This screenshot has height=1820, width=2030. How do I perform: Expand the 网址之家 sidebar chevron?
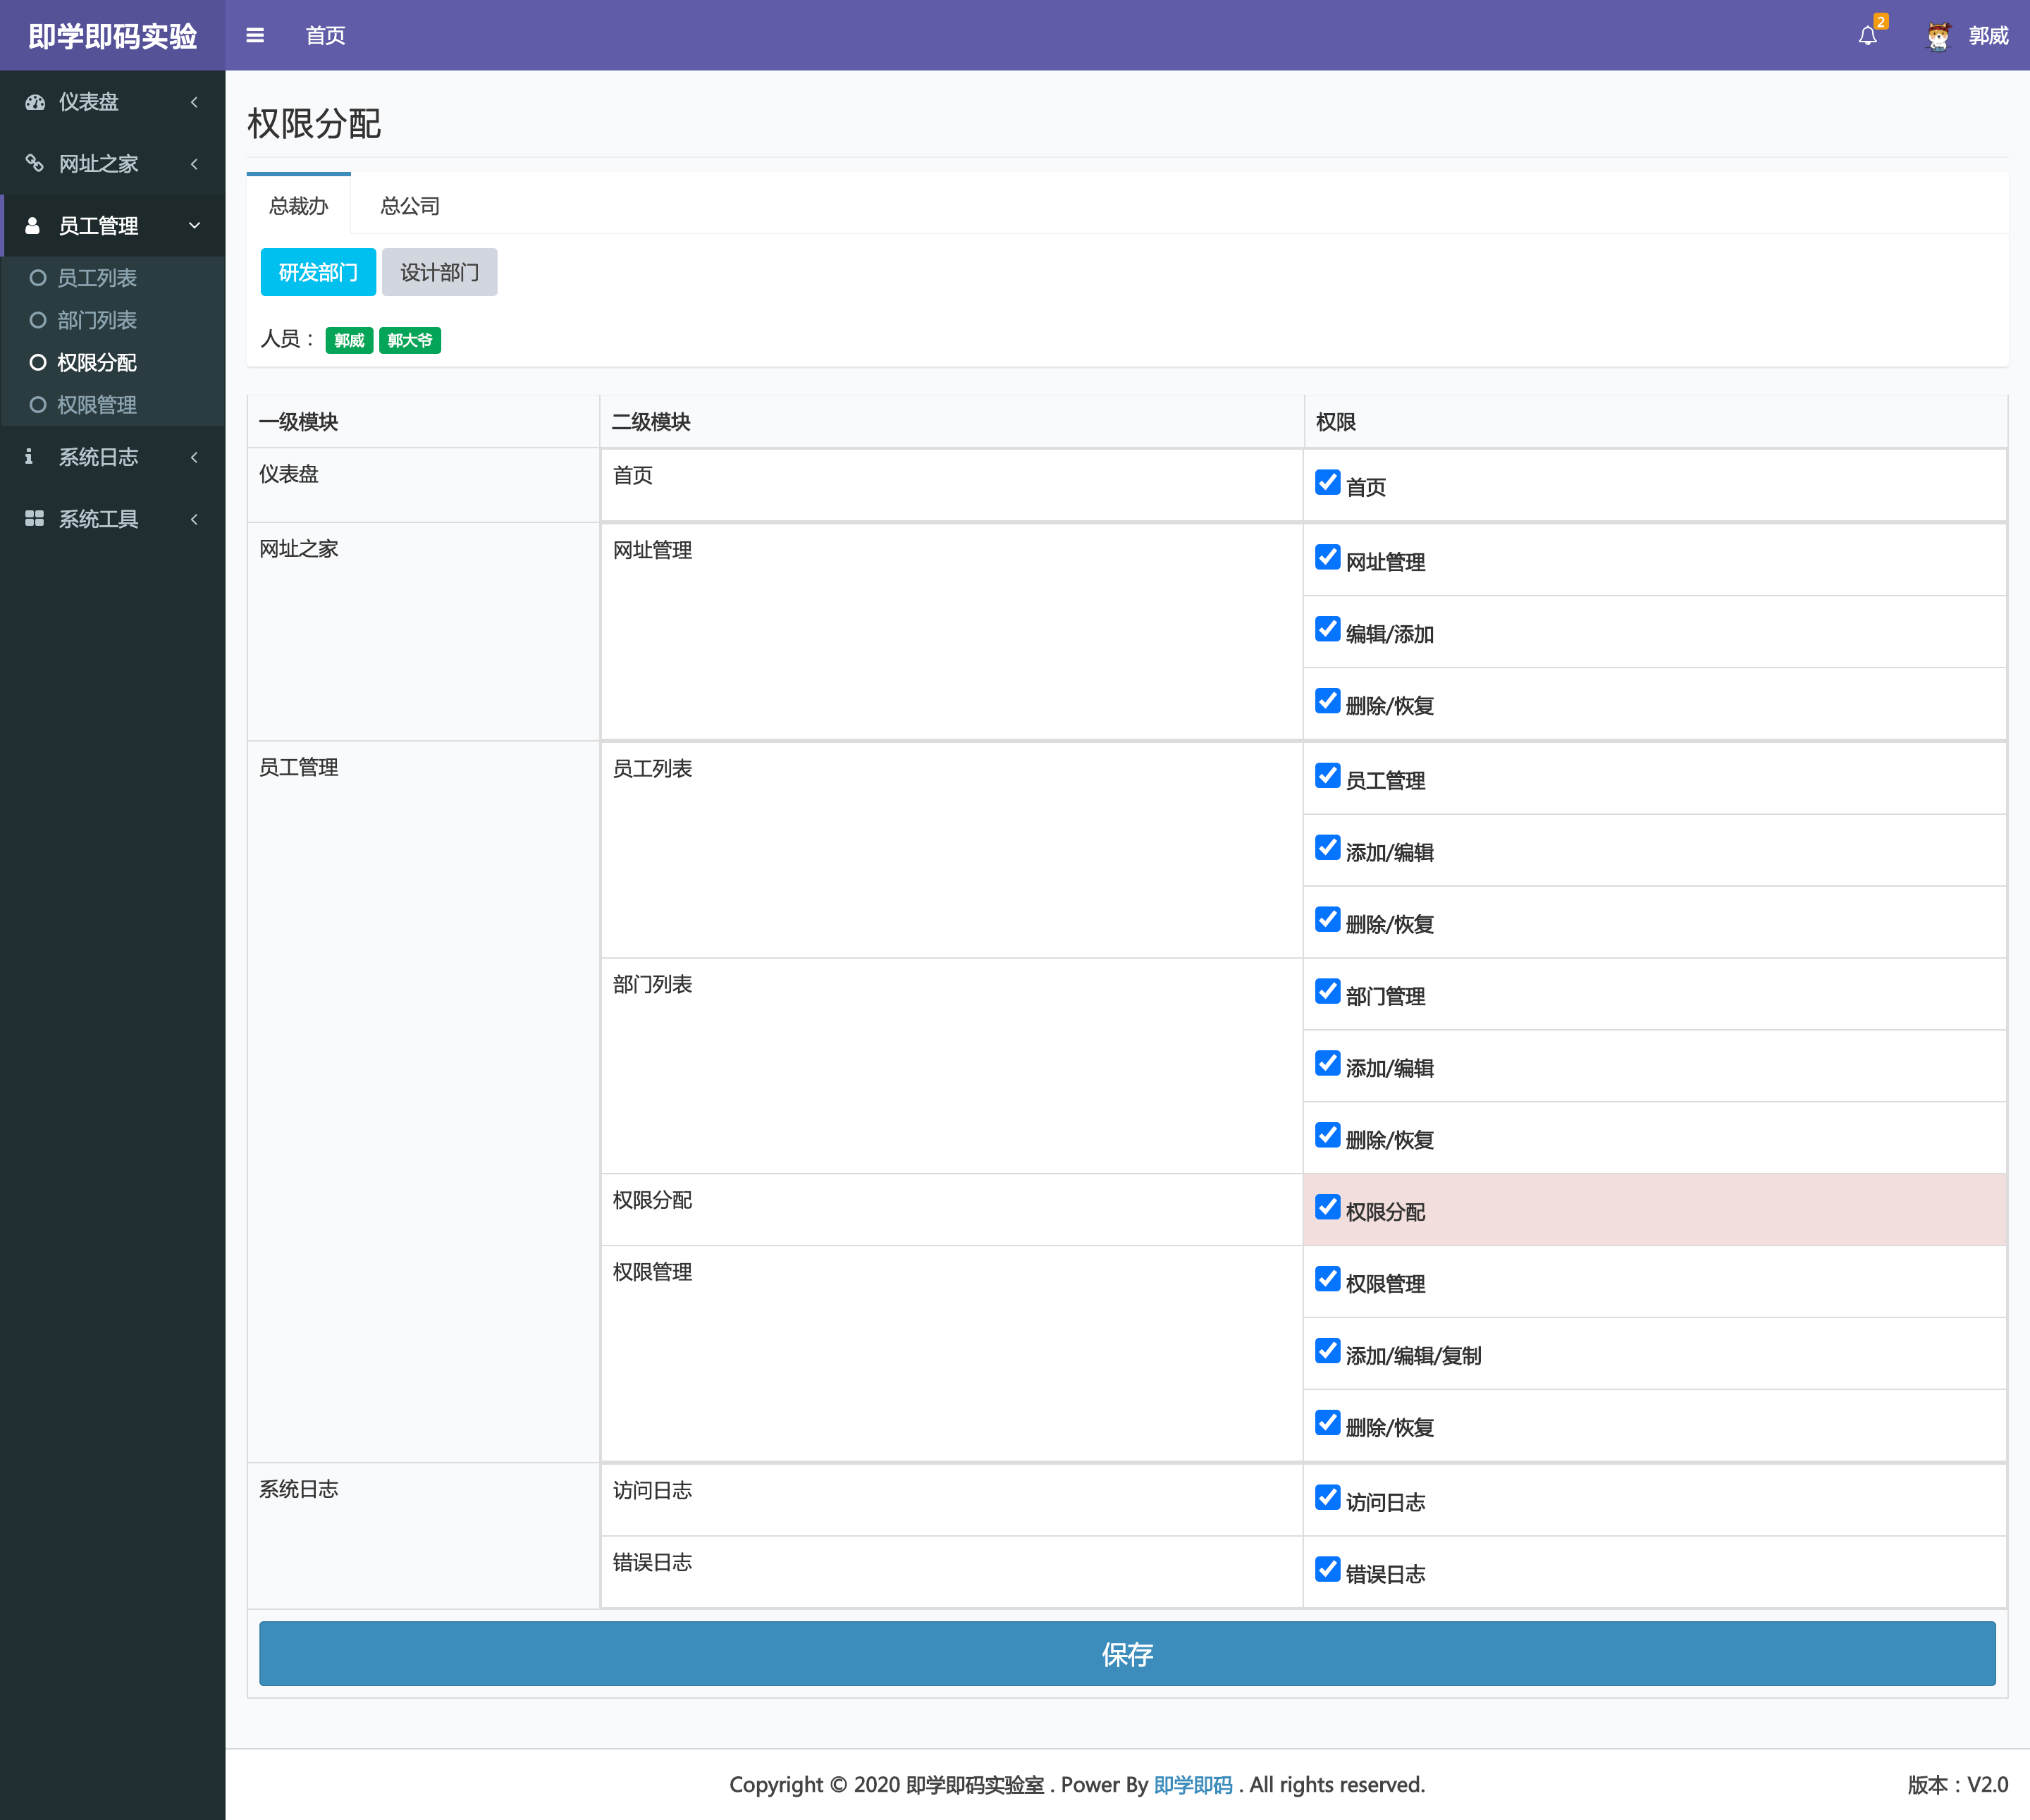click(194, 163)
